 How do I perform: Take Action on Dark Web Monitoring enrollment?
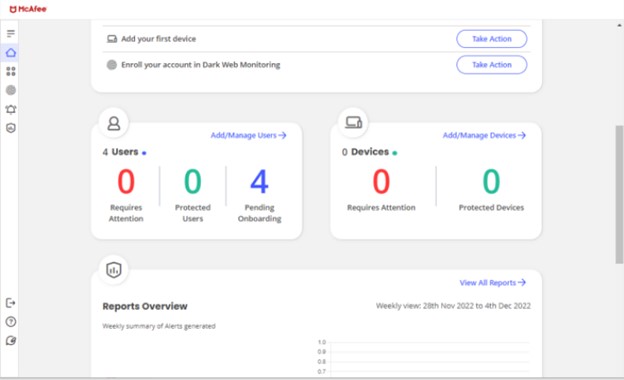tap(491, 65)
